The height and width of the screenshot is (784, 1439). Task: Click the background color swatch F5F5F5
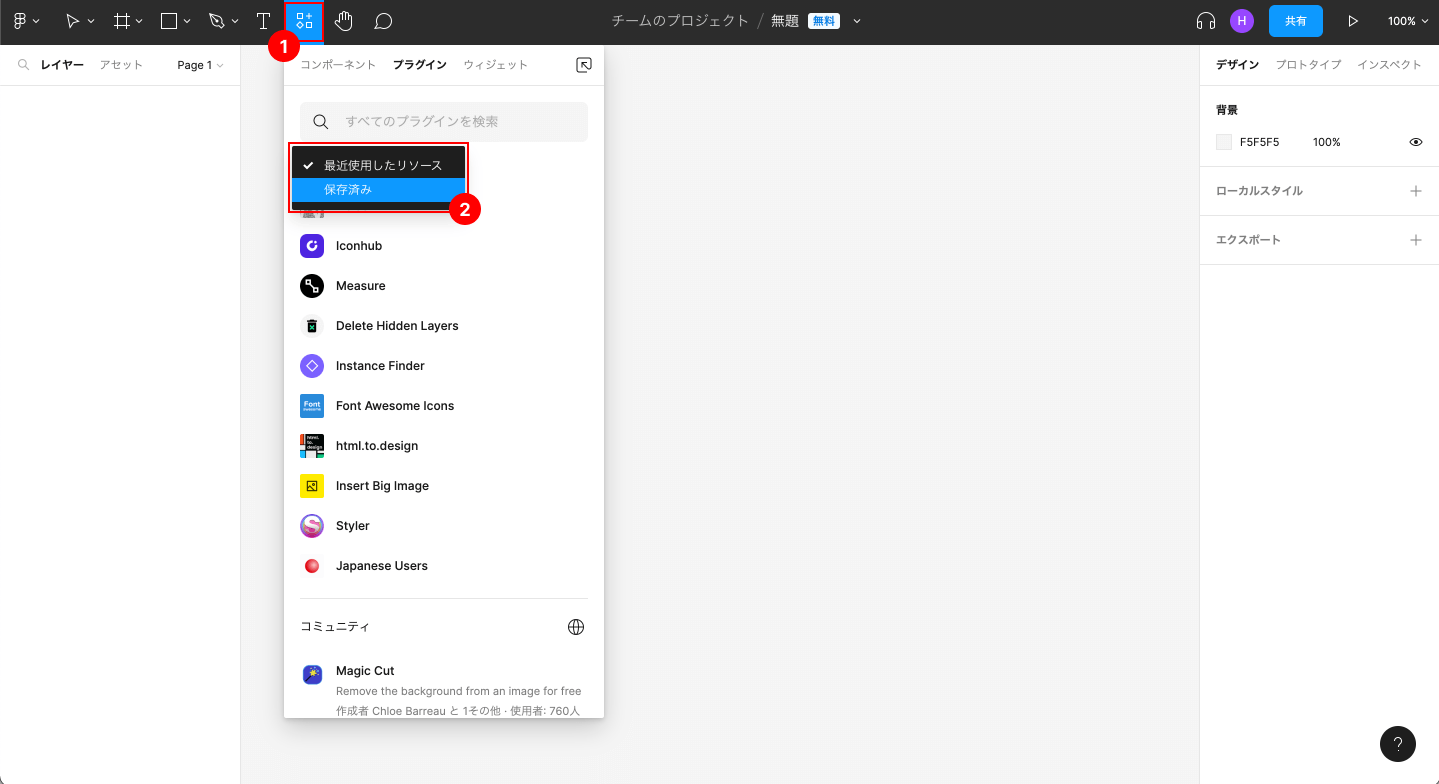(x=1224, y=142)
